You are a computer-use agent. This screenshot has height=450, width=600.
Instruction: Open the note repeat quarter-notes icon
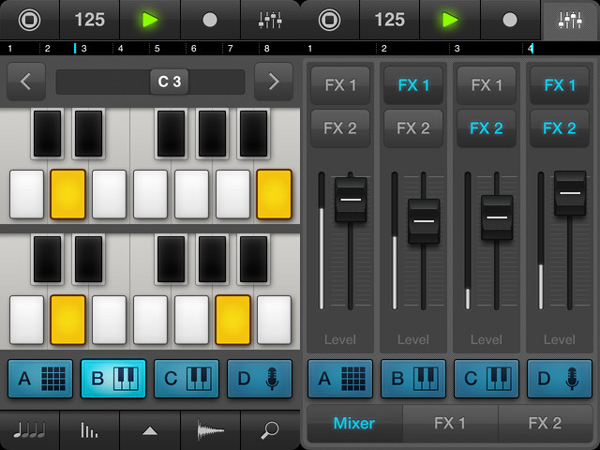[x=29, y=430]
